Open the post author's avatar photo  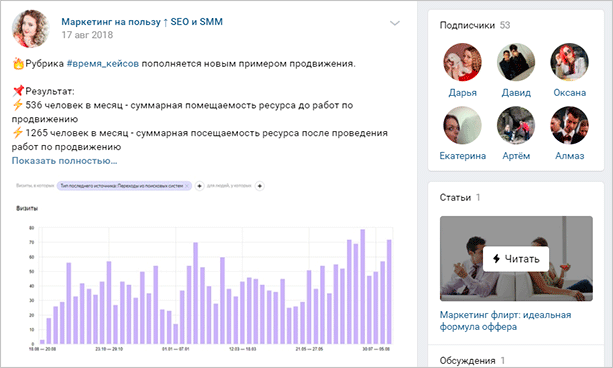31,29
